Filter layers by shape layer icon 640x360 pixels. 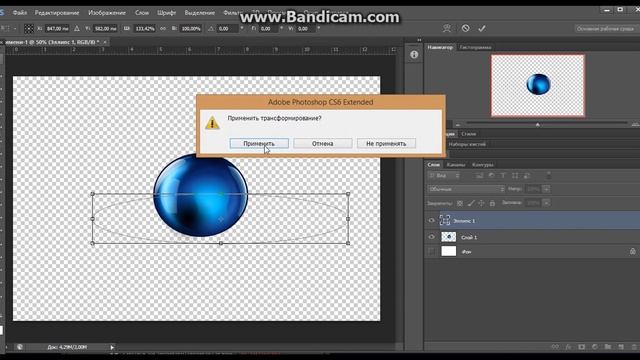click(x=515, y=176)
